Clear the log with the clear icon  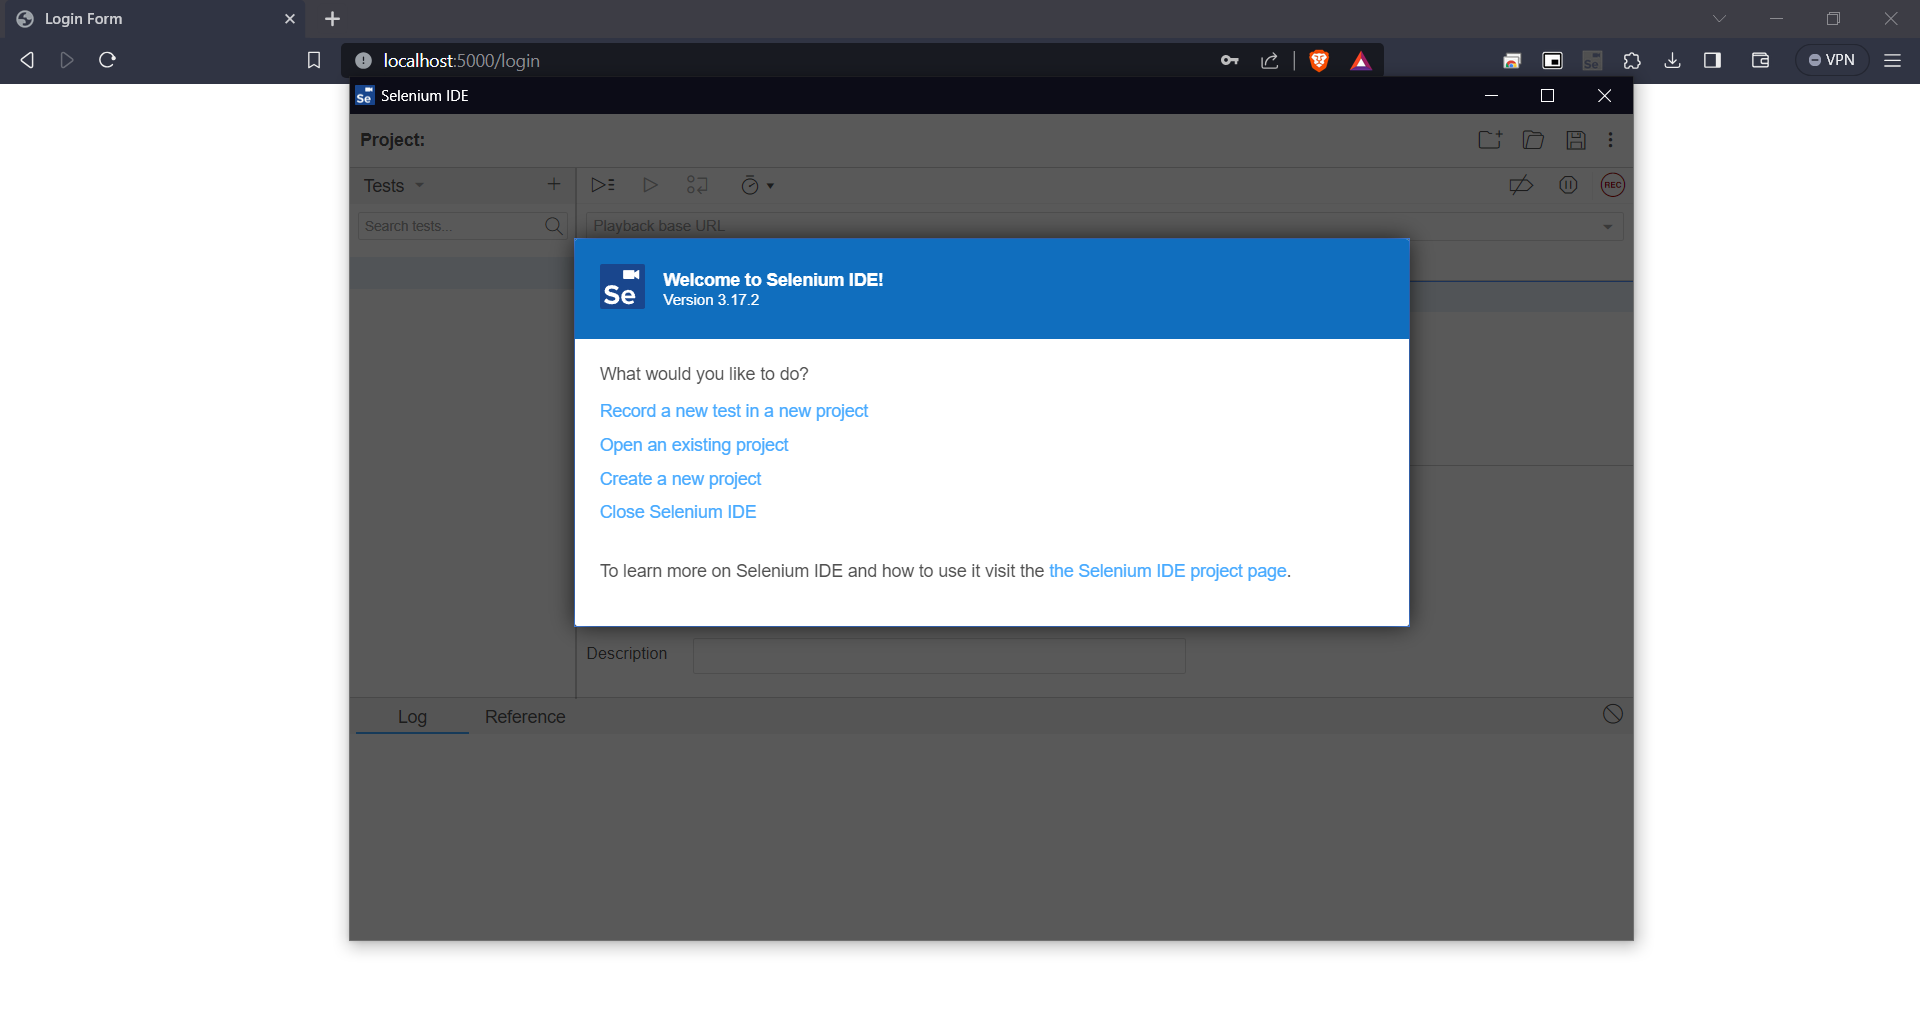pos(1612,714)
